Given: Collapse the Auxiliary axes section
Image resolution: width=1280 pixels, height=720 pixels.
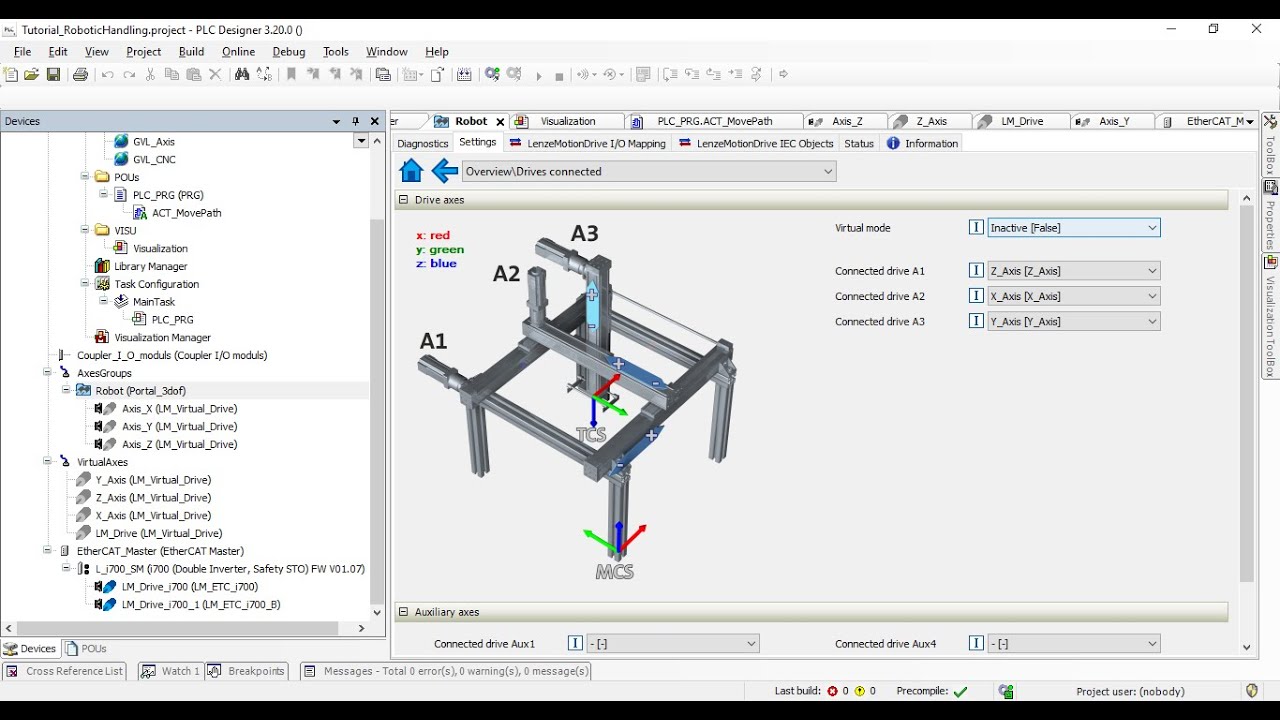Looking at the screenshot, I should (404, 612).
